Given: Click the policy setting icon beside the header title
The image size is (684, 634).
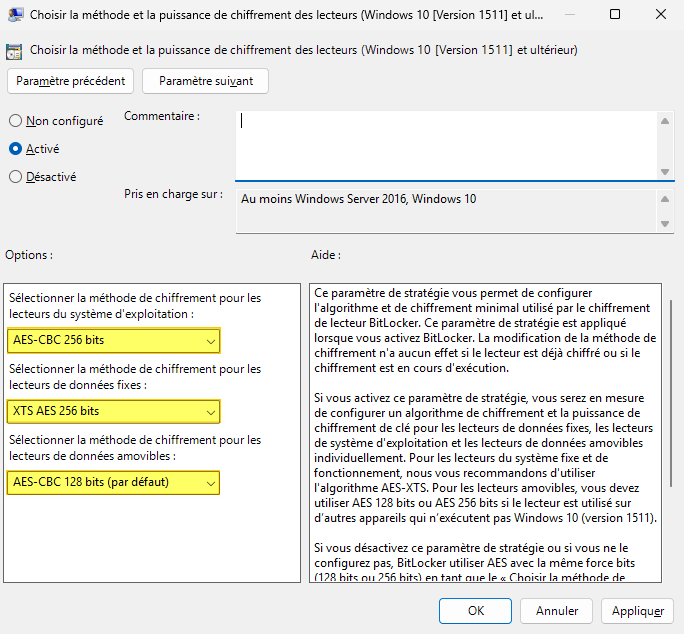Looking at the screenshot, I should (x=14, y=51).
